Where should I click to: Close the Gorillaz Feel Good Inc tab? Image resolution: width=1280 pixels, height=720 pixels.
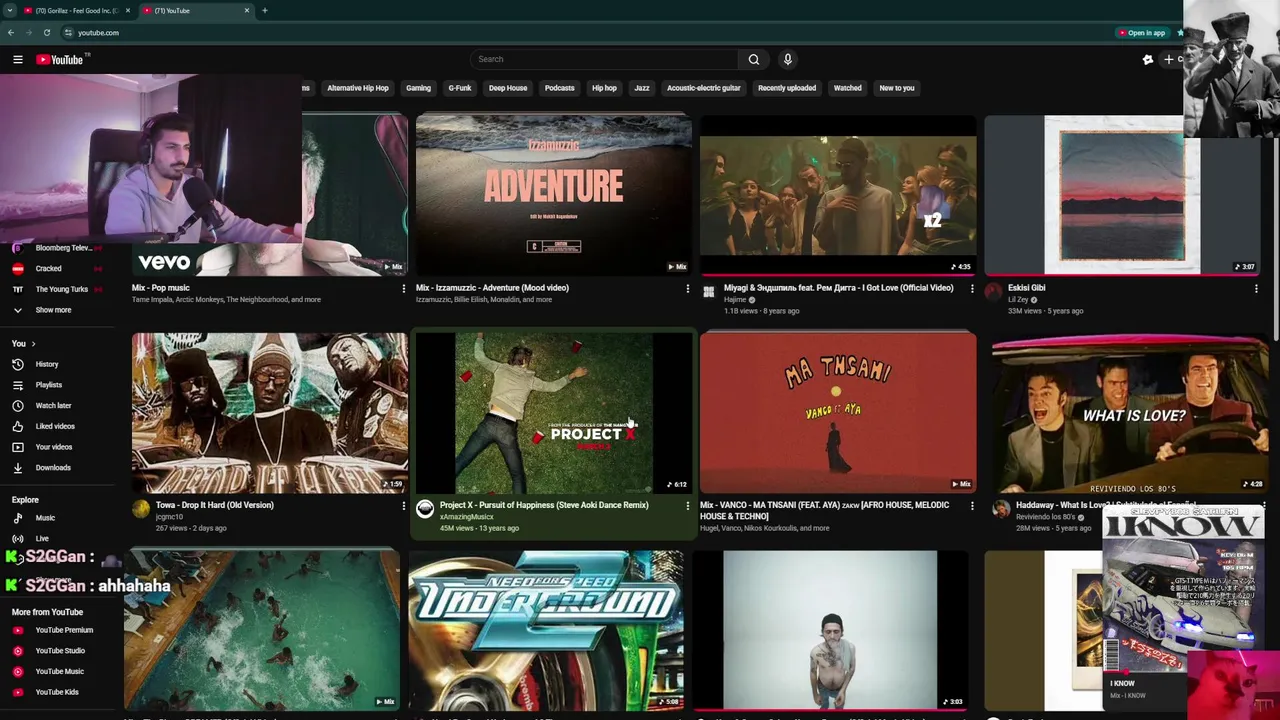tap(127, 10)
